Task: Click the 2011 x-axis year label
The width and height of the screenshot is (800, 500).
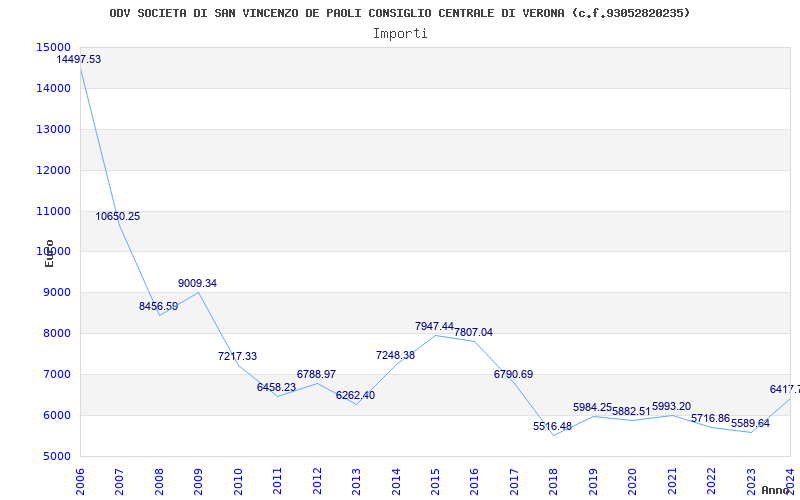Action: tap(277, 481)
